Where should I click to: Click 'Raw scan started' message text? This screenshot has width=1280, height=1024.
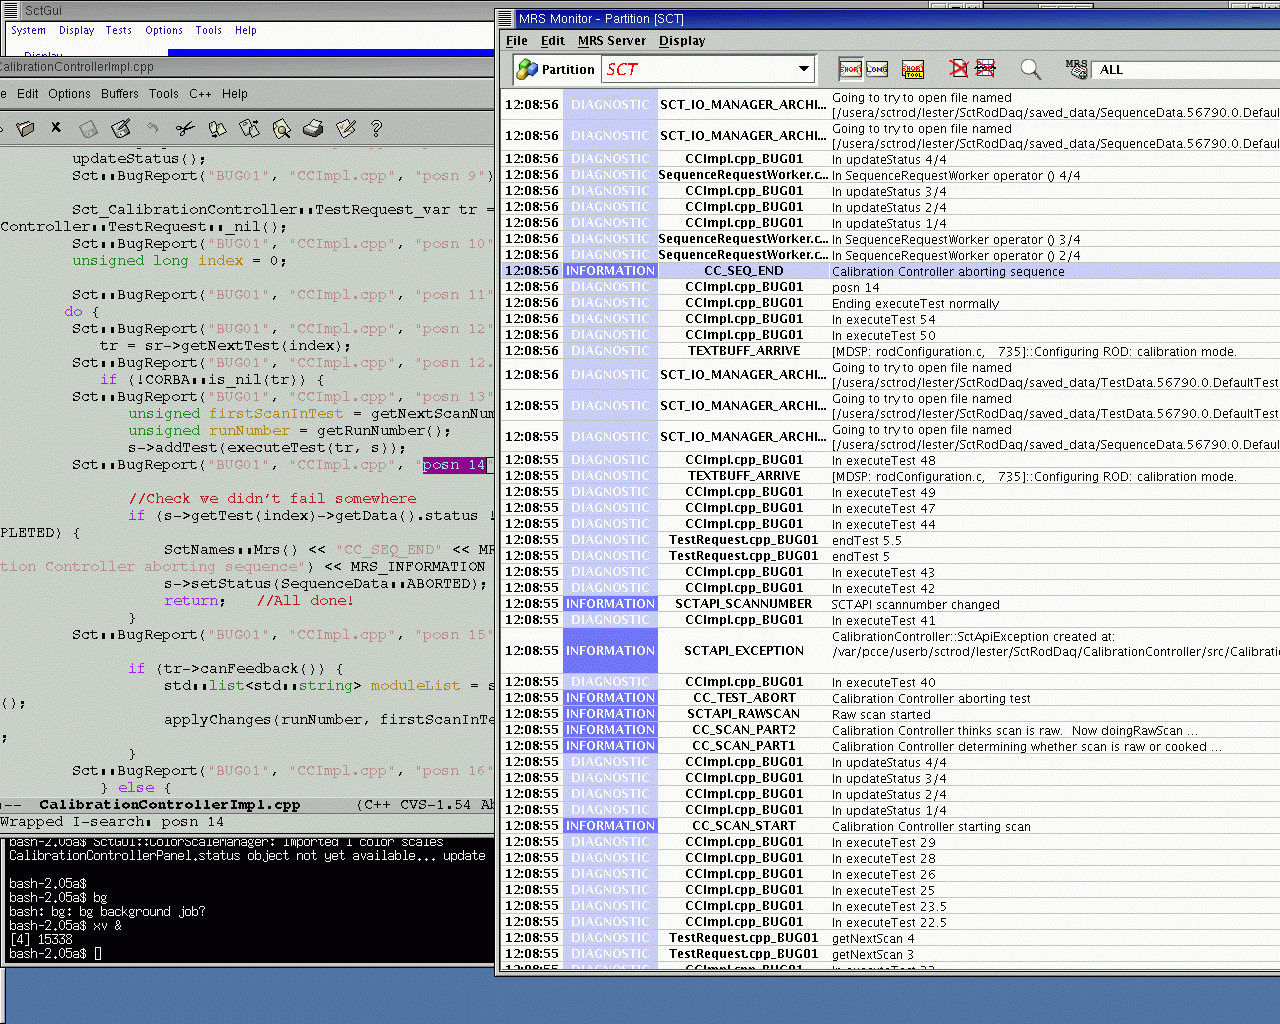point(881,715)
